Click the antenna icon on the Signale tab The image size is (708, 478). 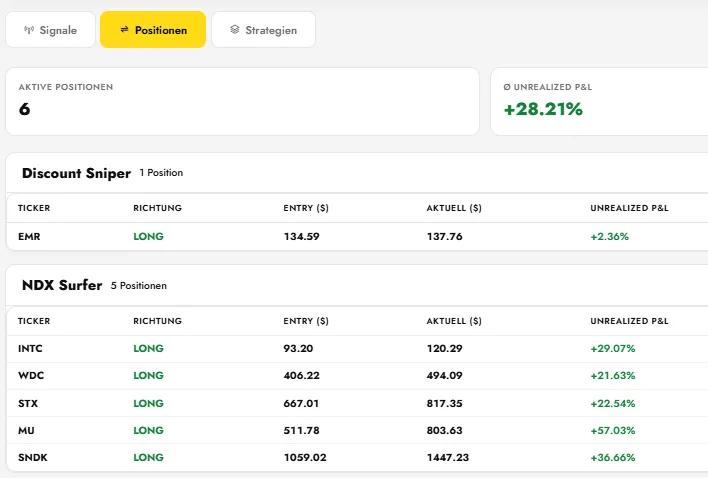pos(29,30)
